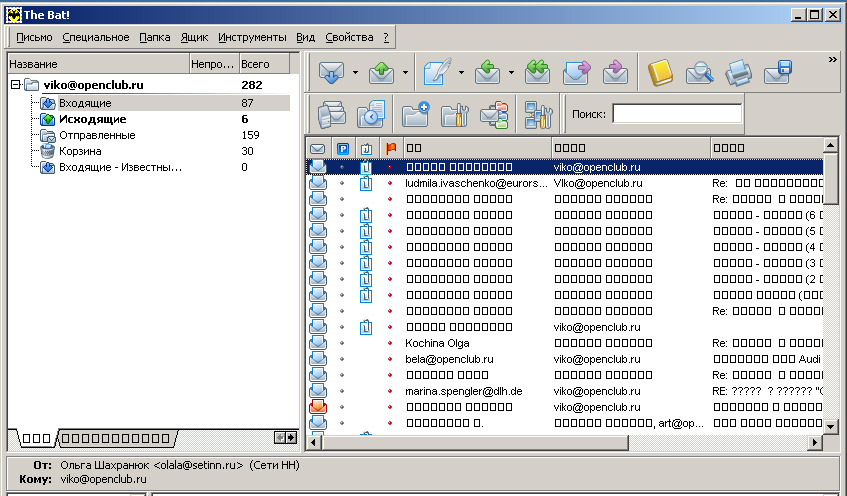
Task: Switch to the second folder pane tab
Action: (x=116, y=438)
